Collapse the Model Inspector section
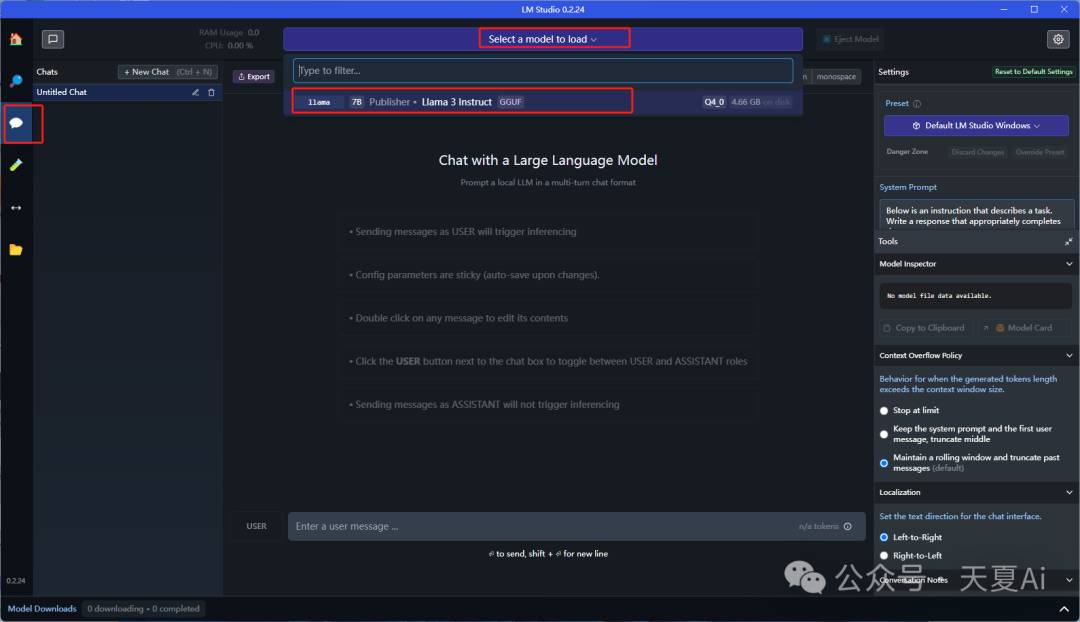The image size is (1080, 622). pyautogui.click(x=1069, y=265)
